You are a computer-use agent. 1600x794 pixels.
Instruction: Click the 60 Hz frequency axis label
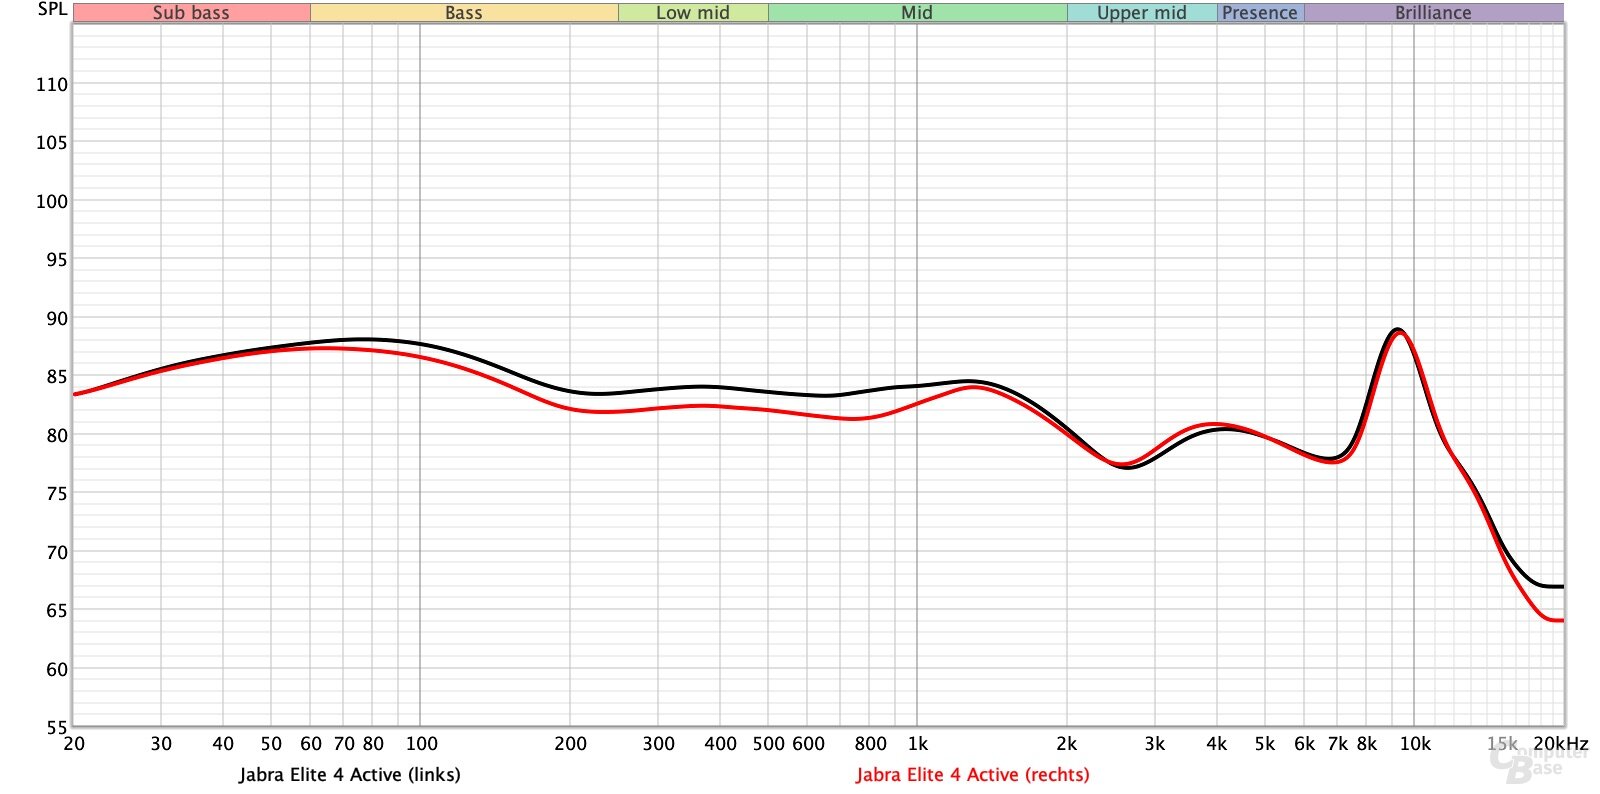click(x=311, y=743)
